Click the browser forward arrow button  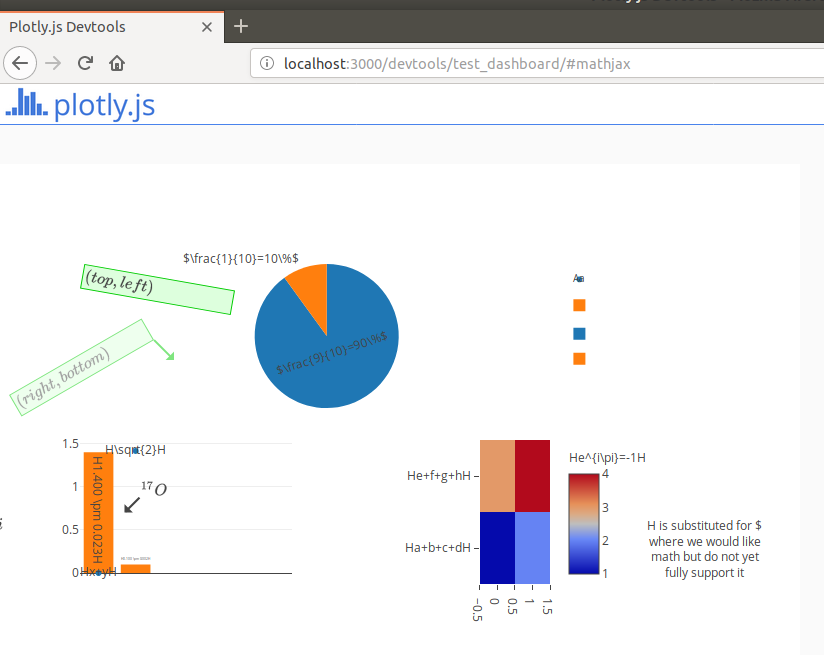[53, 64]
